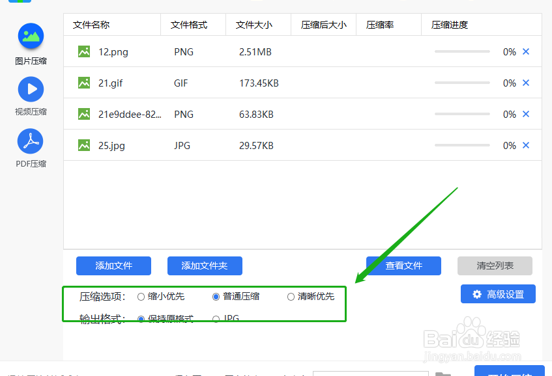Screen dimensions: 552x376
Task: Click the progress bar for 25.jpg
Action: 462,145
